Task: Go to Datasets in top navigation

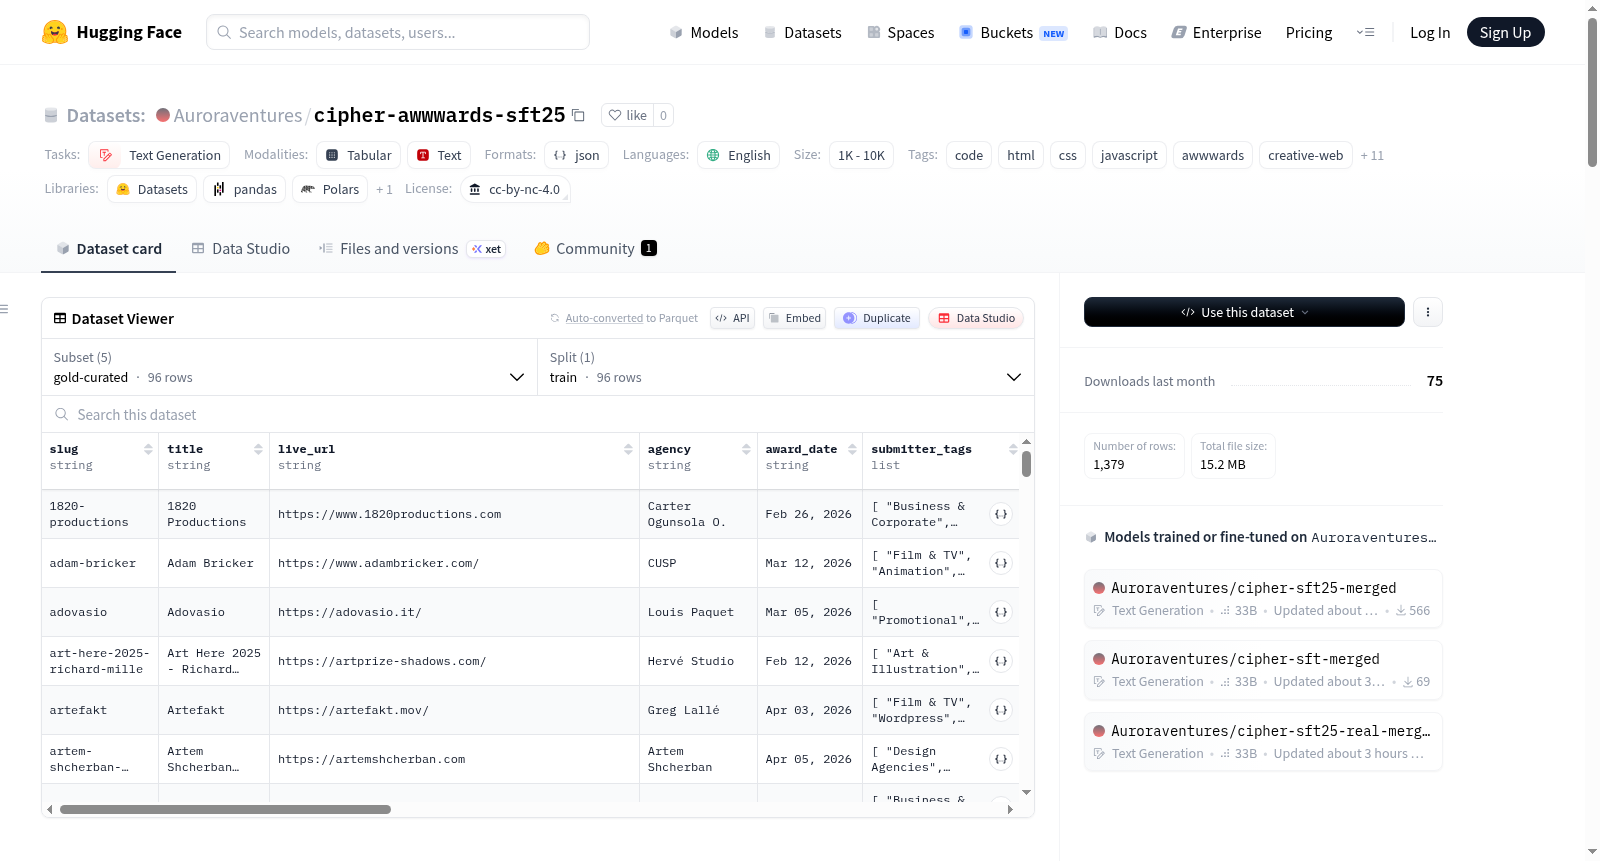Action: [x=803, y=32]
